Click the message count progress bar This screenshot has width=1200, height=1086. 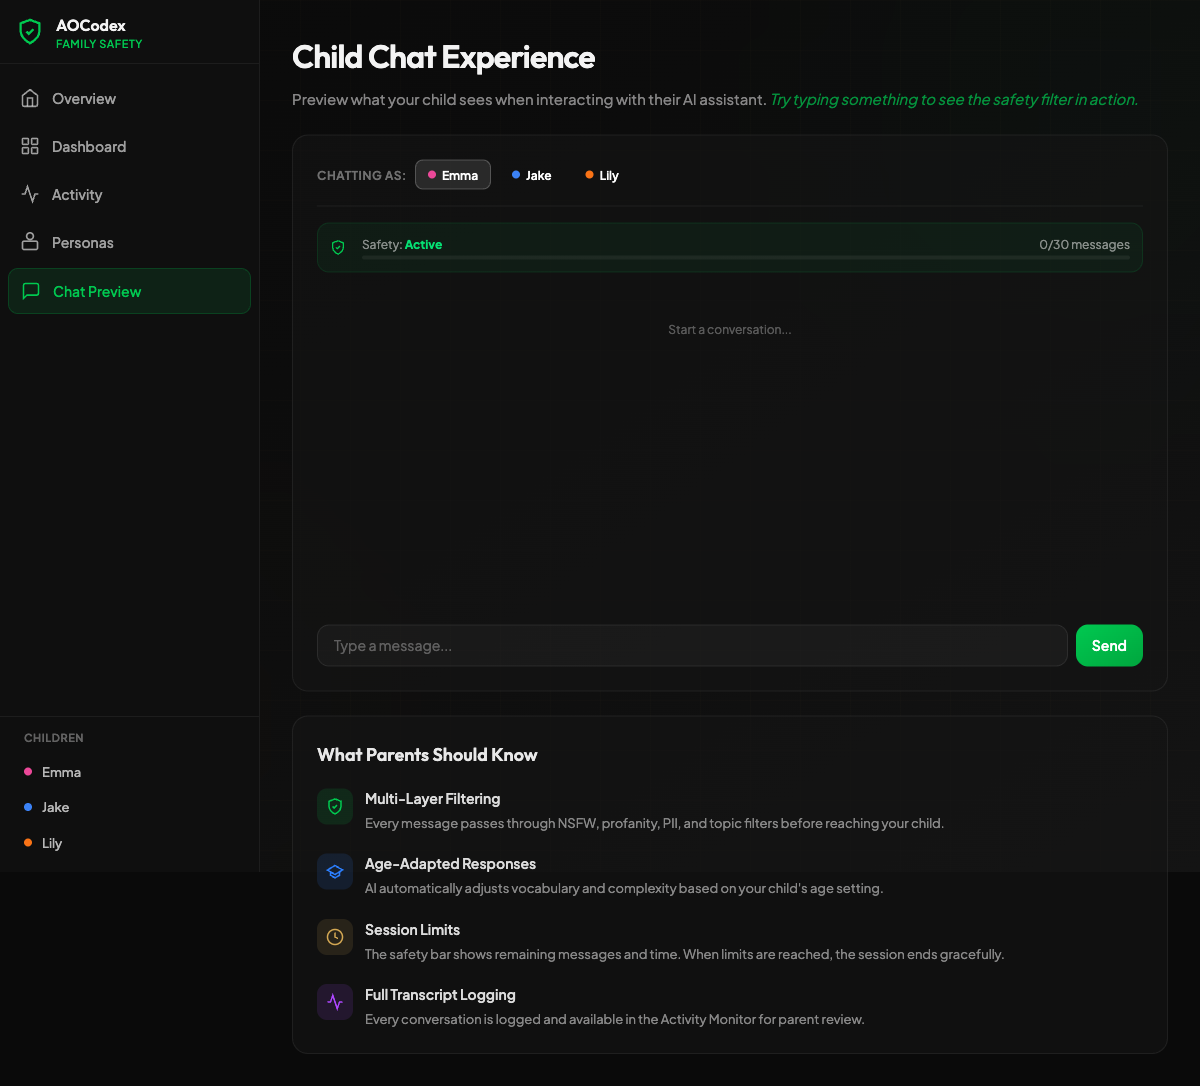click(745, 258)
